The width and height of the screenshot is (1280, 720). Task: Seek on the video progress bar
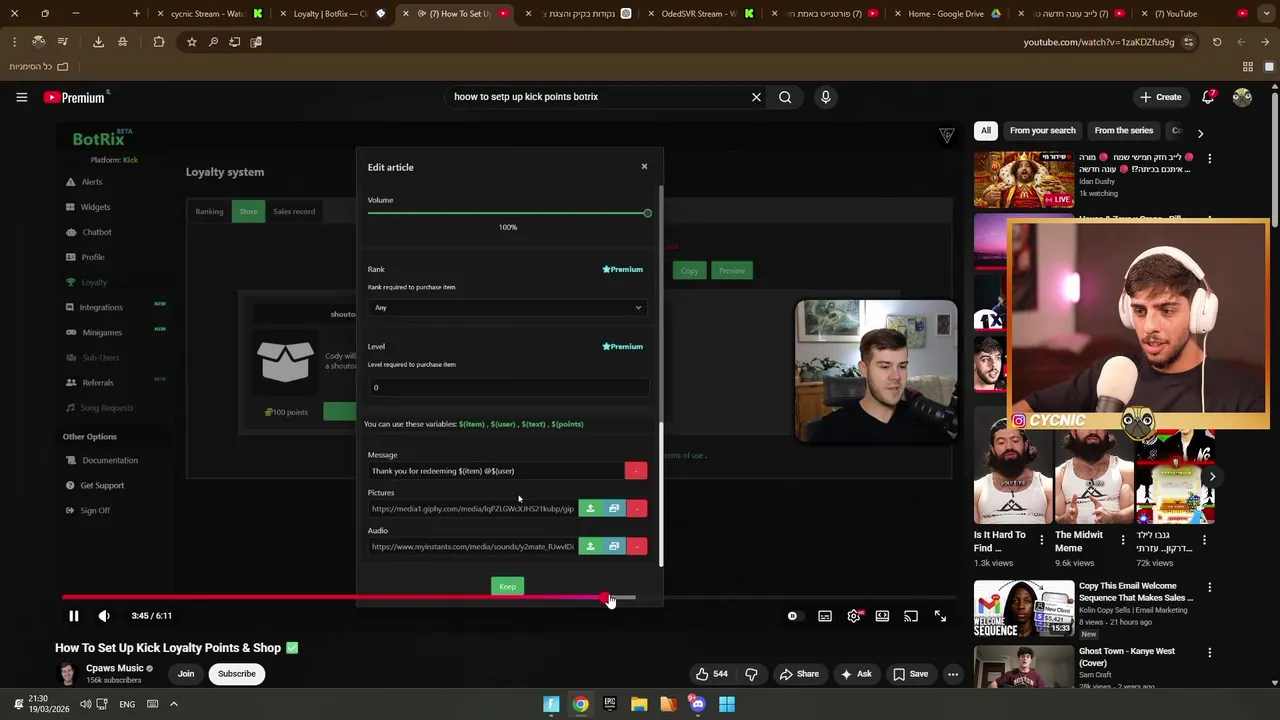click(x=509, y=598)
